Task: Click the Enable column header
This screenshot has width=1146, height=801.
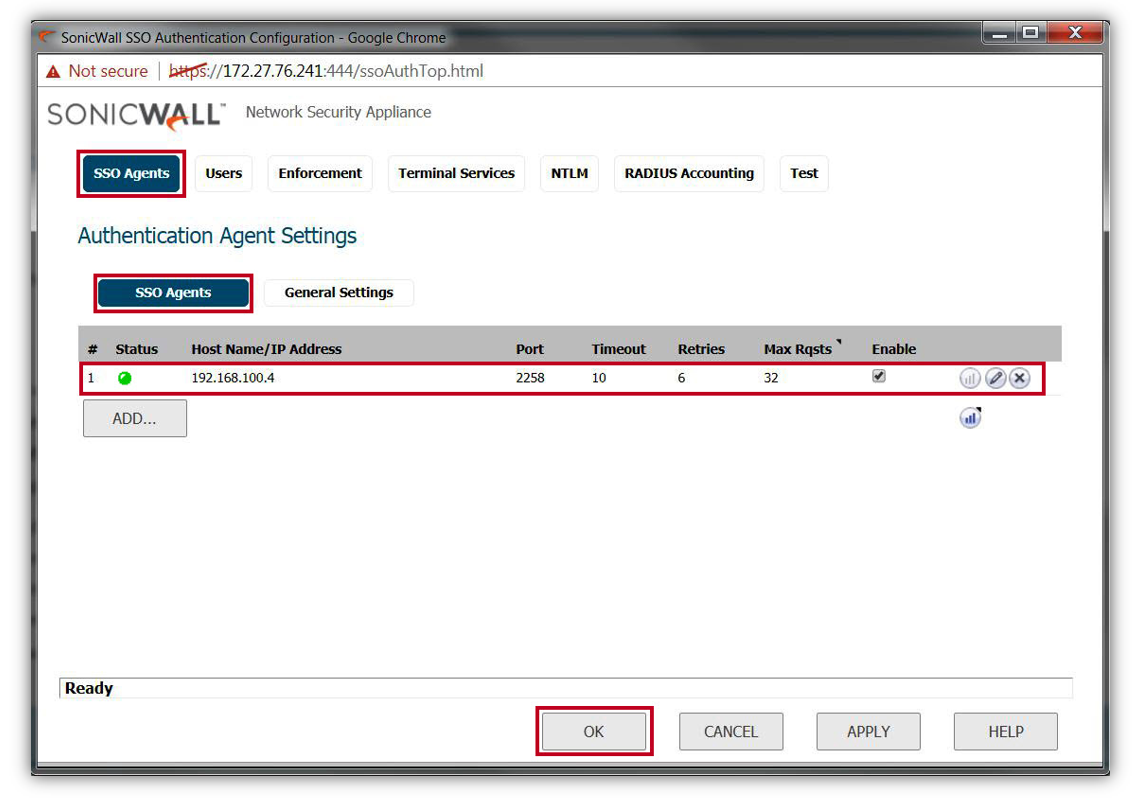Action: coord(894,349)
